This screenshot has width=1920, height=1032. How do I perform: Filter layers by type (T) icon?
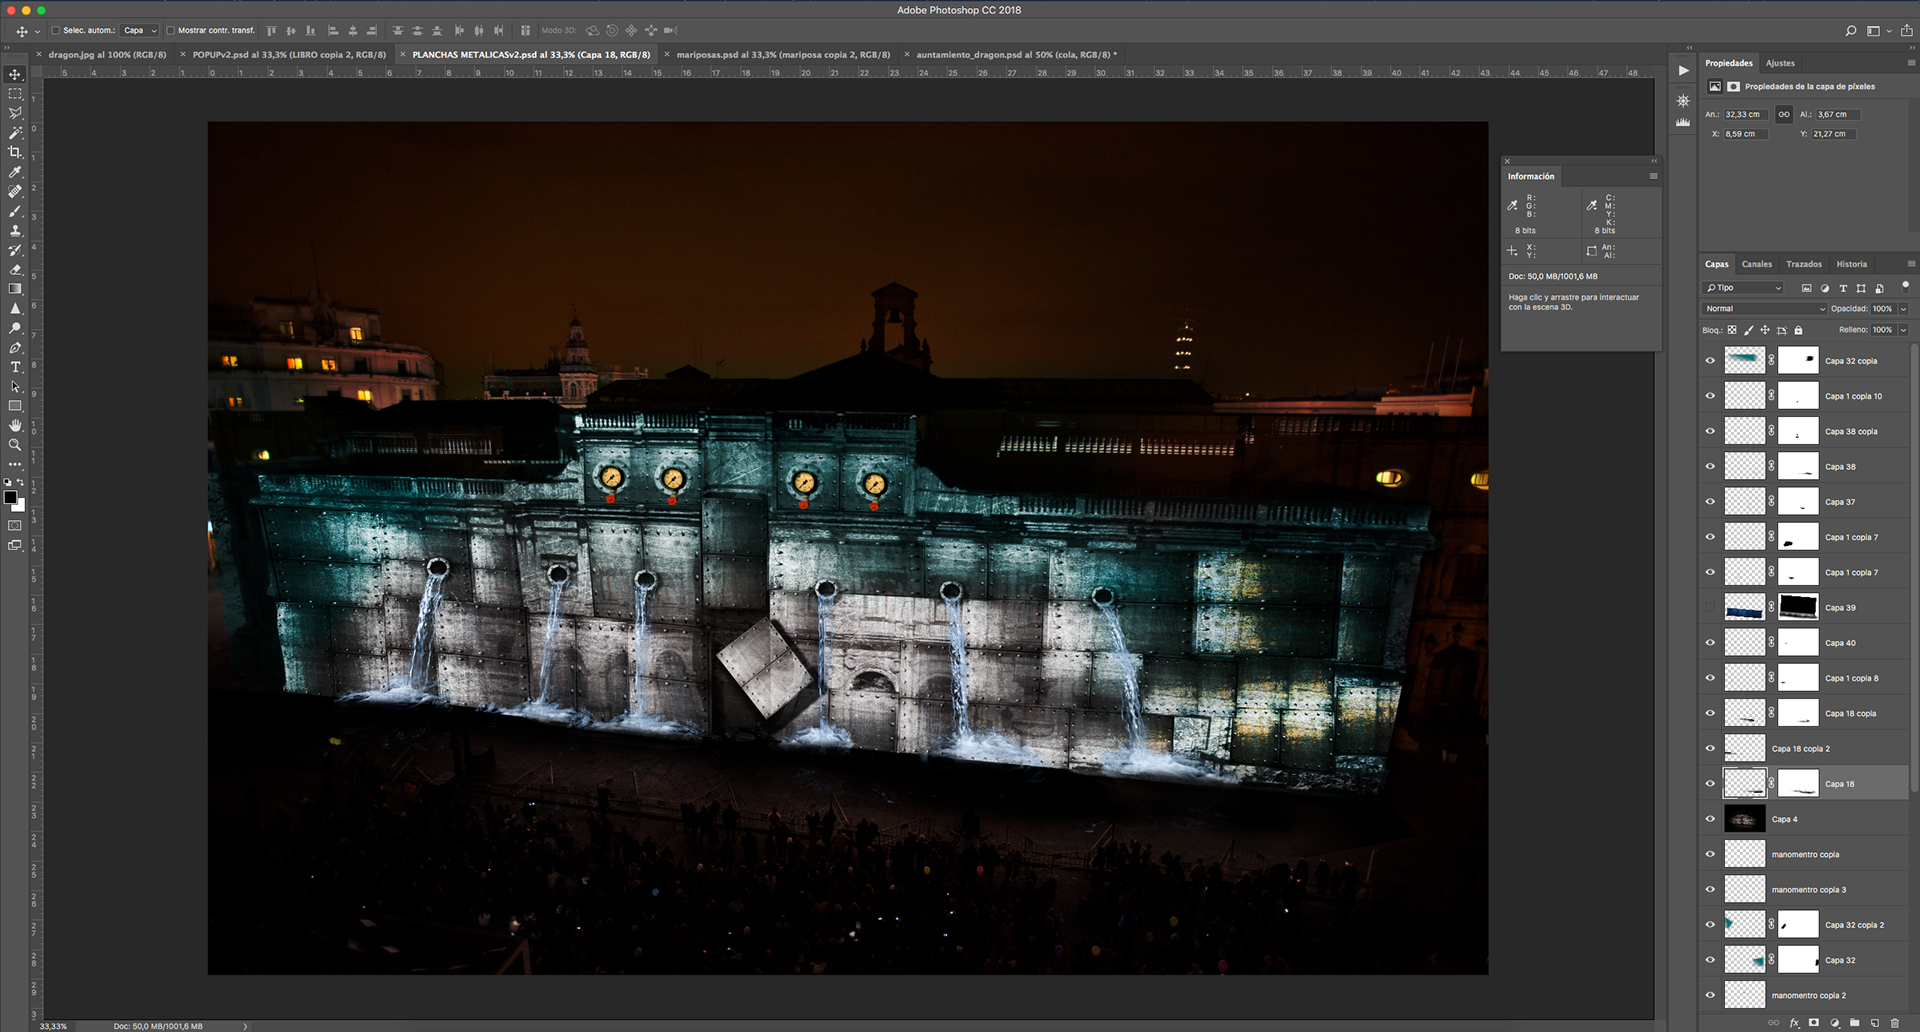click(1843, 288)
